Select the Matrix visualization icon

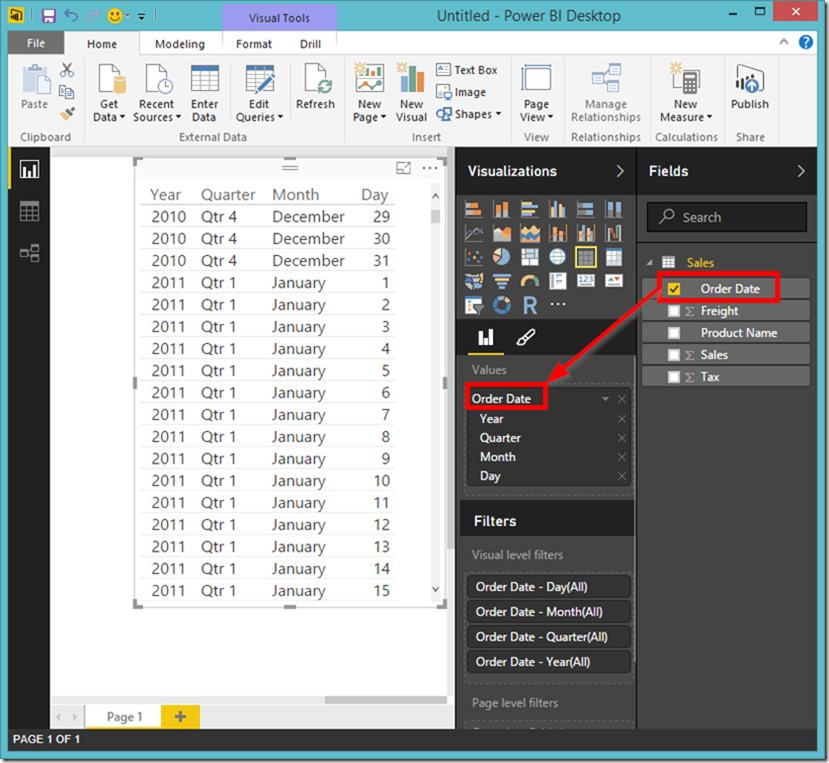coord(585,257)
